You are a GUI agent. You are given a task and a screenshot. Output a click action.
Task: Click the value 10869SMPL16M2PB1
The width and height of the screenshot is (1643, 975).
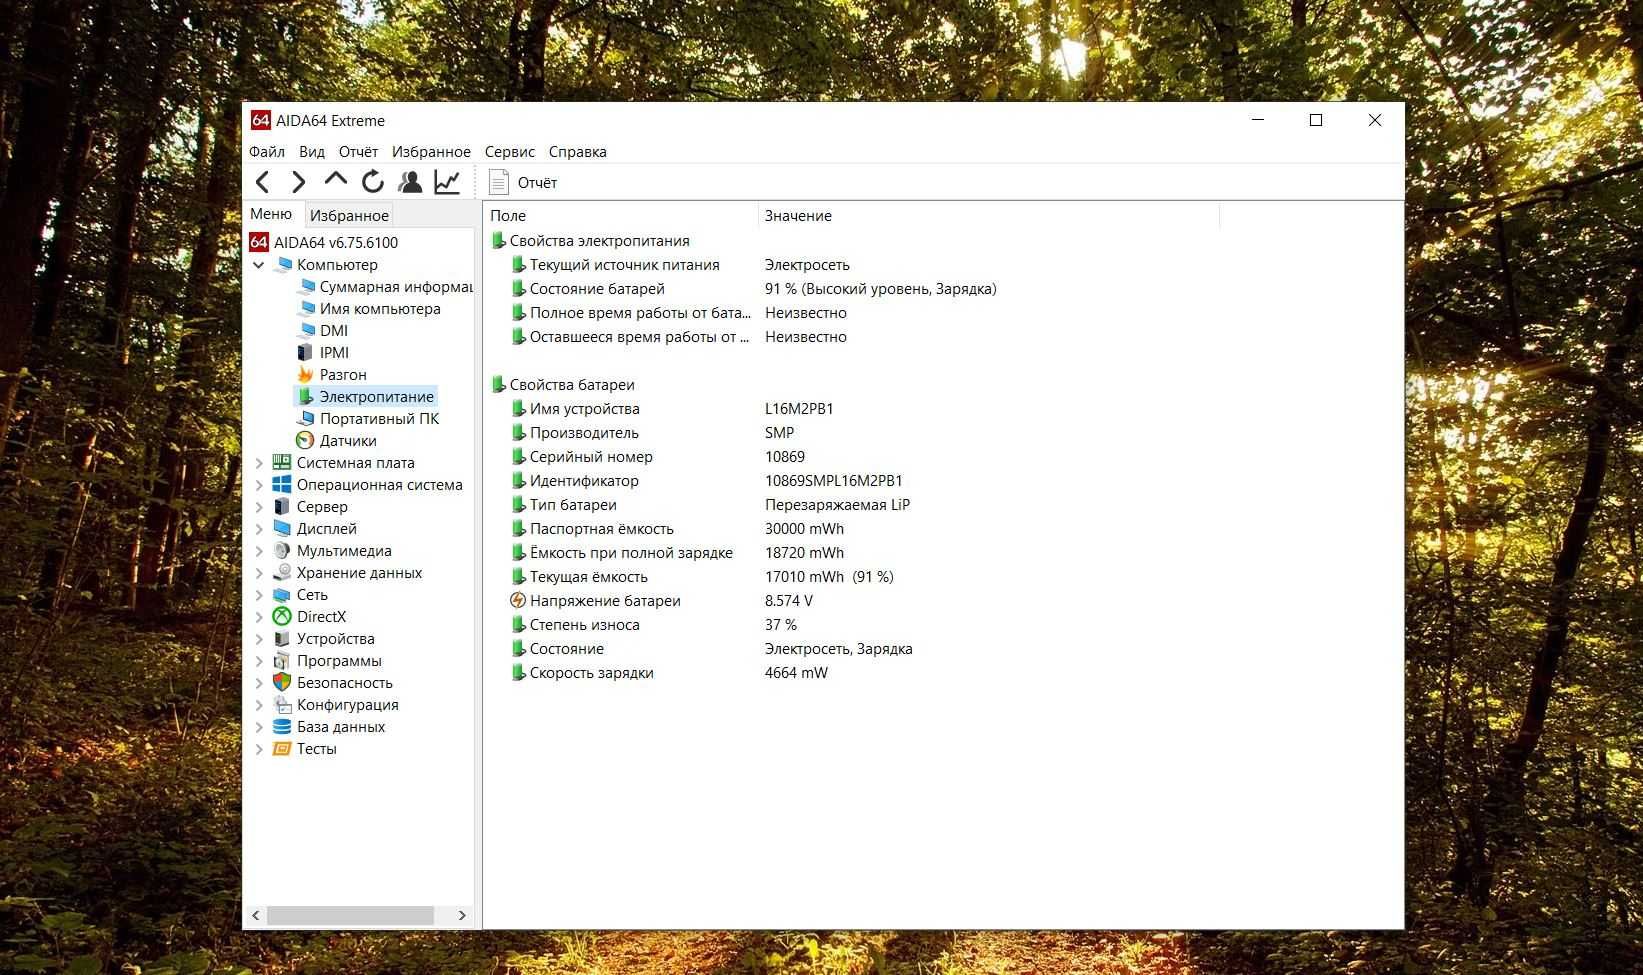click(x=833, y=481)
